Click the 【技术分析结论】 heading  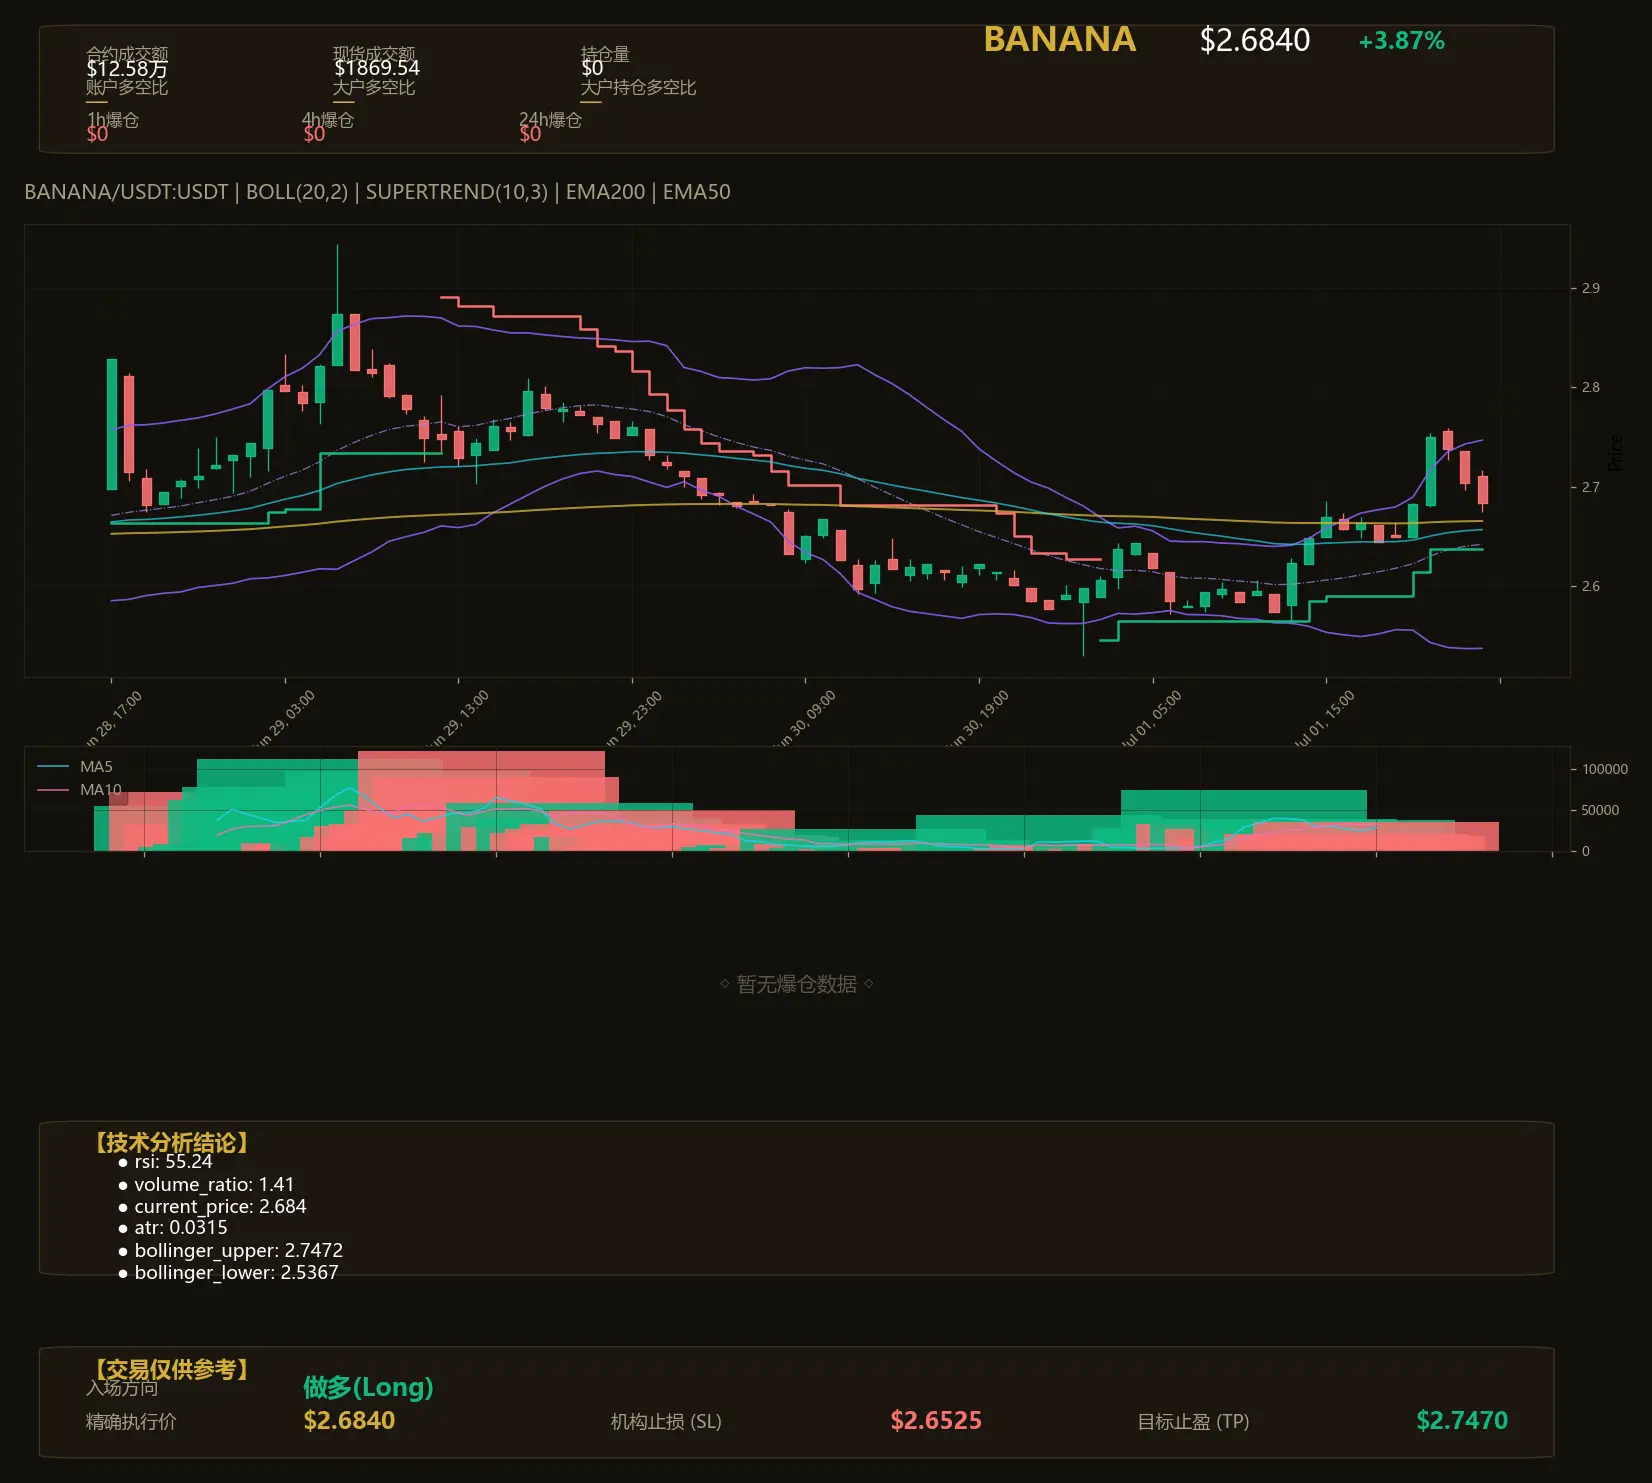tap(170, 1143)
